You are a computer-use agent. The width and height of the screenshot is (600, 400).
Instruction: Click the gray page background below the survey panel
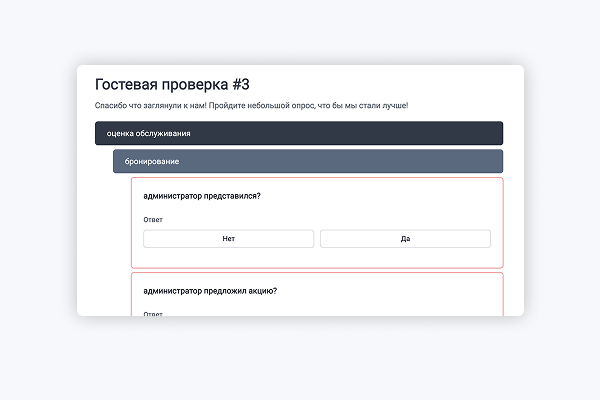(300, 360)
